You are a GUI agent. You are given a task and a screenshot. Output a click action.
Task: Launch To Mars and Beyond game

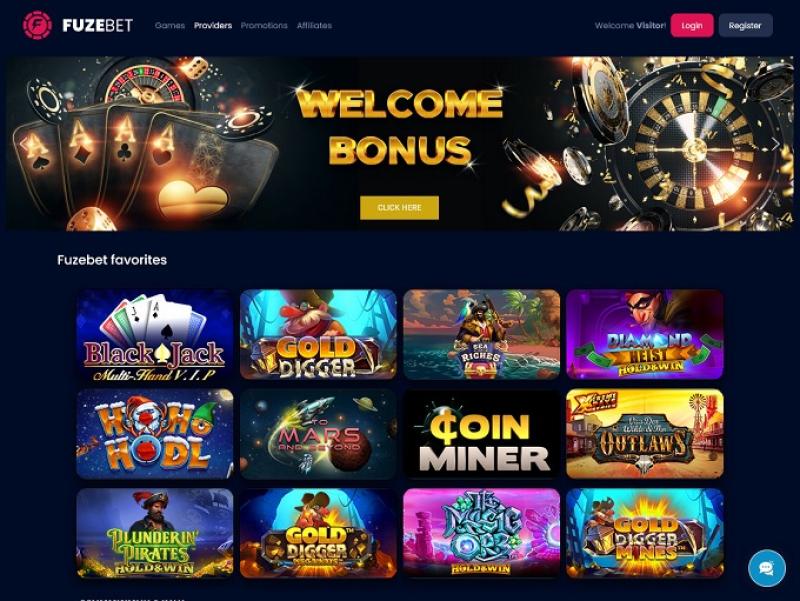click(x=318, y=434)
